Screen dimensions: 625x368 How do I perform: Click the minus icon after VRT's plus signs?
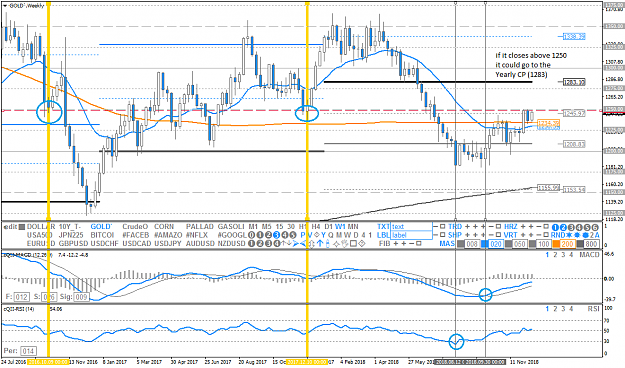(539, 235)
